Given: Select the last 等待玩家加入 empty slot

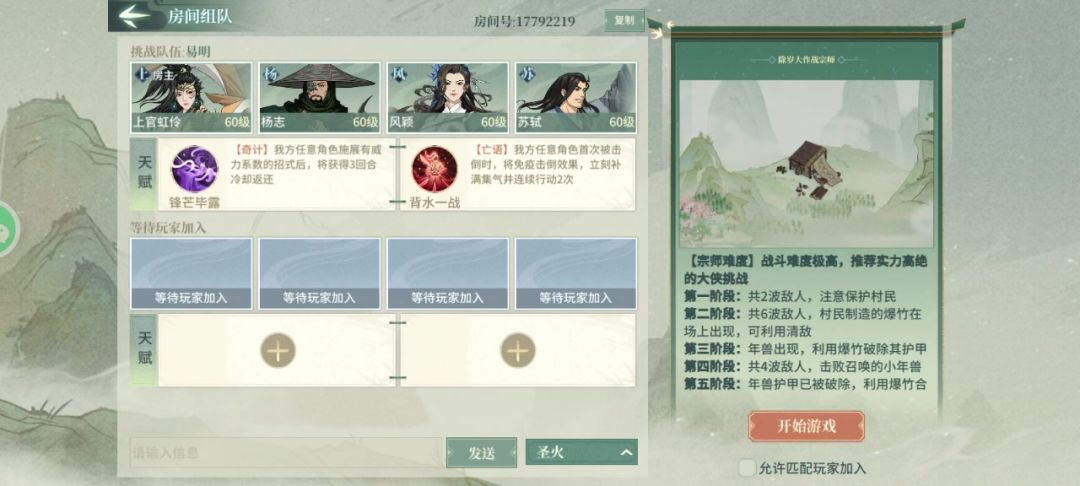Looking at the screenshot, I should click(x=576, y=273).
